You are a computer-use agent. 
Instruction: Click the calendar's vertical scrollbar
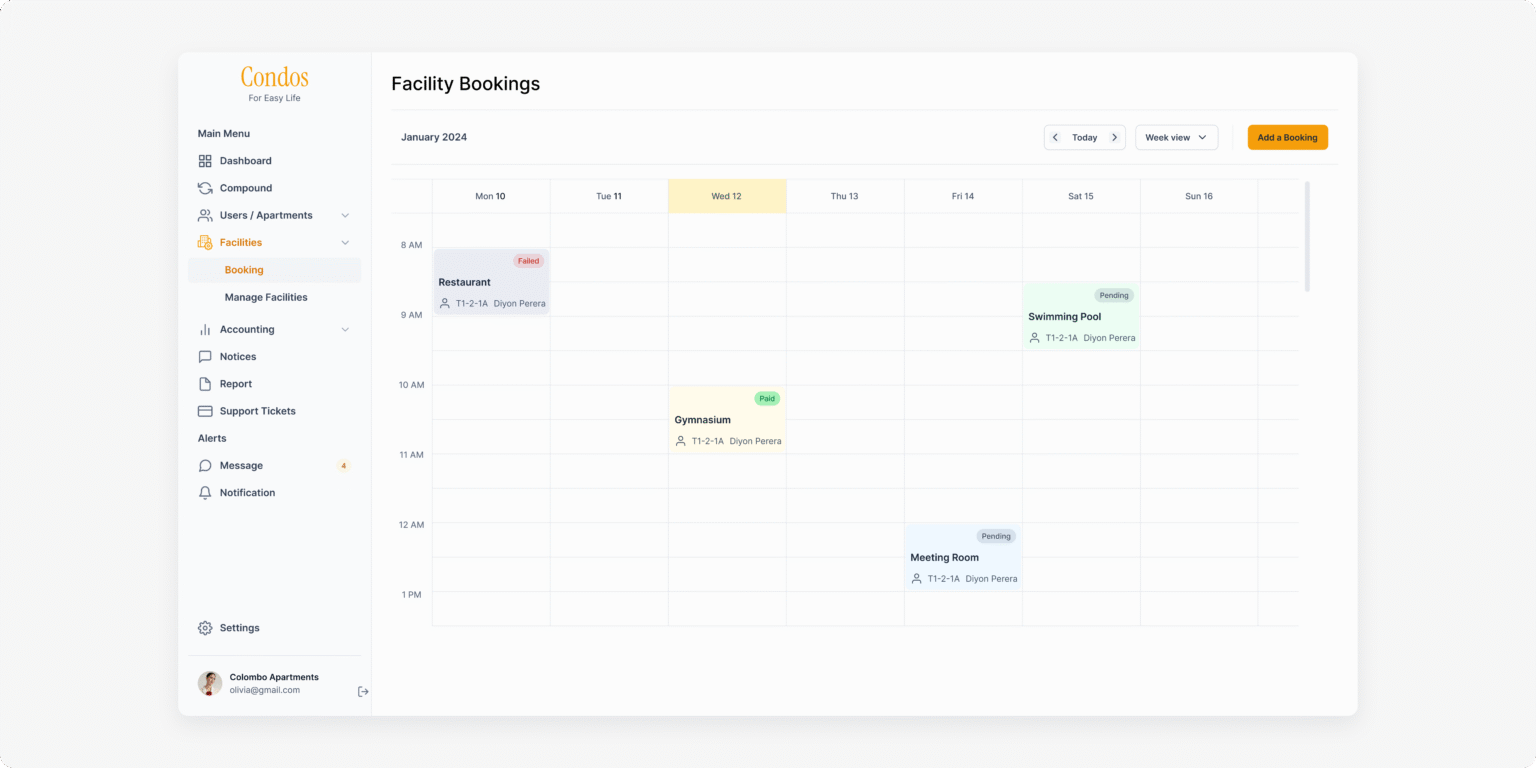pyautogui.click(x=1307, y=237)
